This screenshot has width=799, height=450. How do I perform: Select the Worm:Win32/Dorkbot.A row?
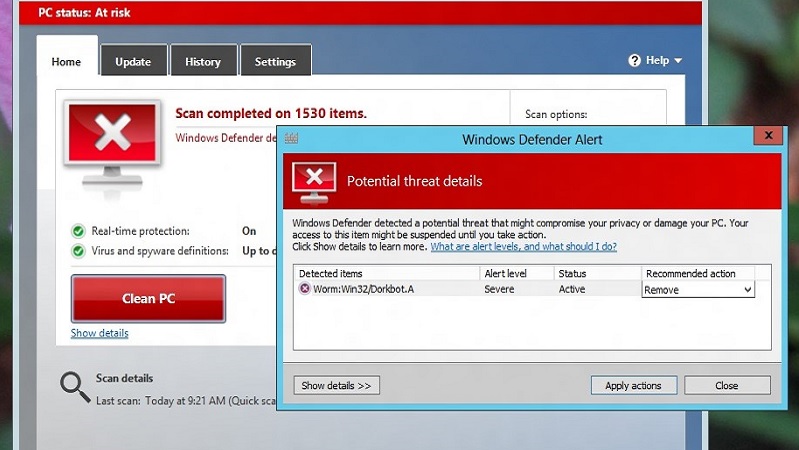(524, 289)
